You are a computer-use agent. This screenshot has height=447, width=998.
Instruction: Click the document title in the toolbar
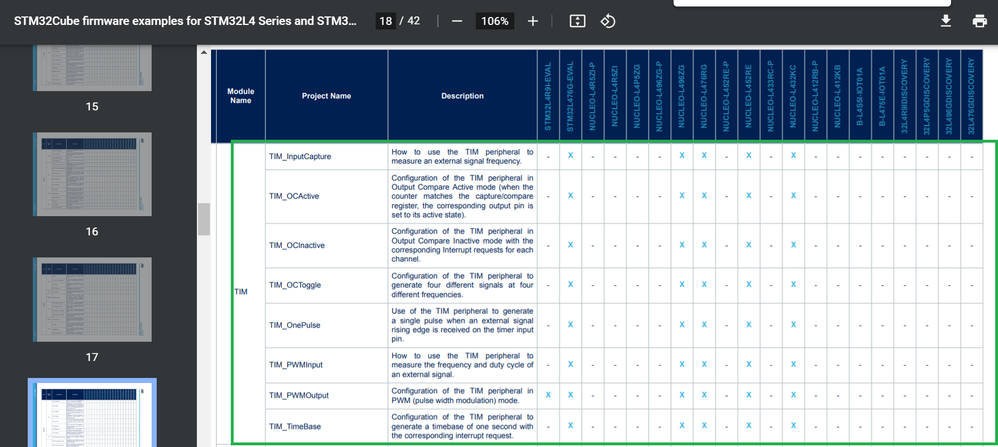(185, 21)
